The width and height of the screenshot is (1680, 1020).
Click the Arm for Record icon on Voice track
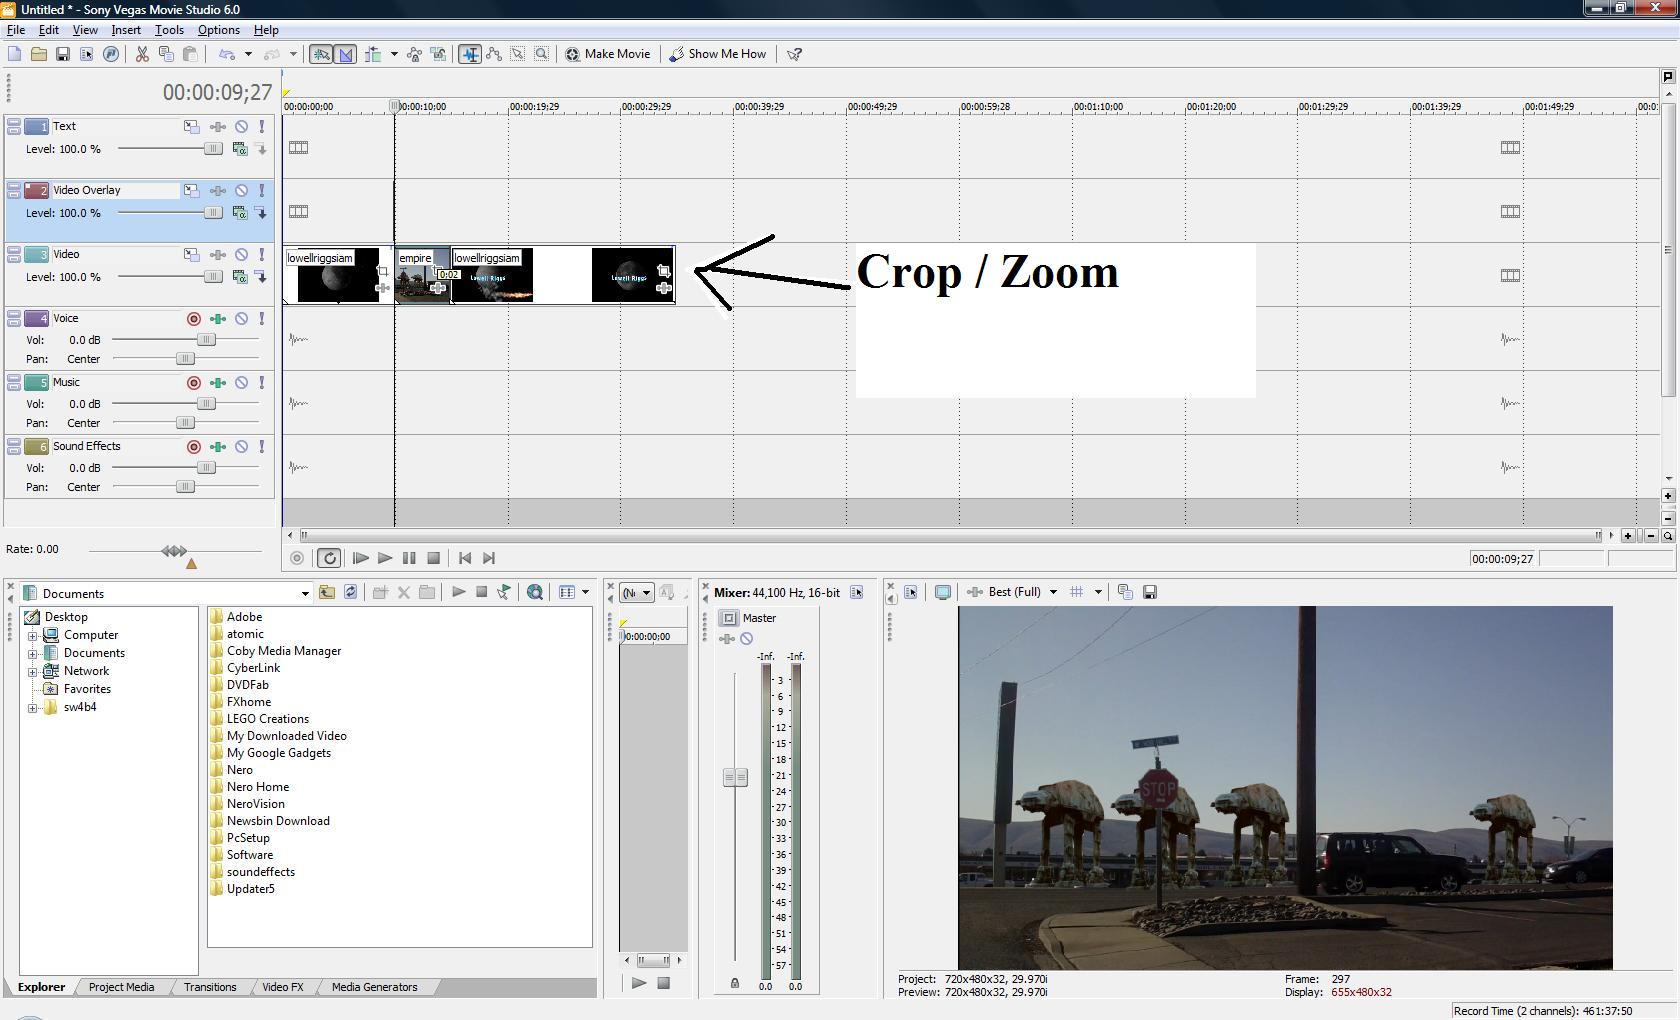[194, 319]
